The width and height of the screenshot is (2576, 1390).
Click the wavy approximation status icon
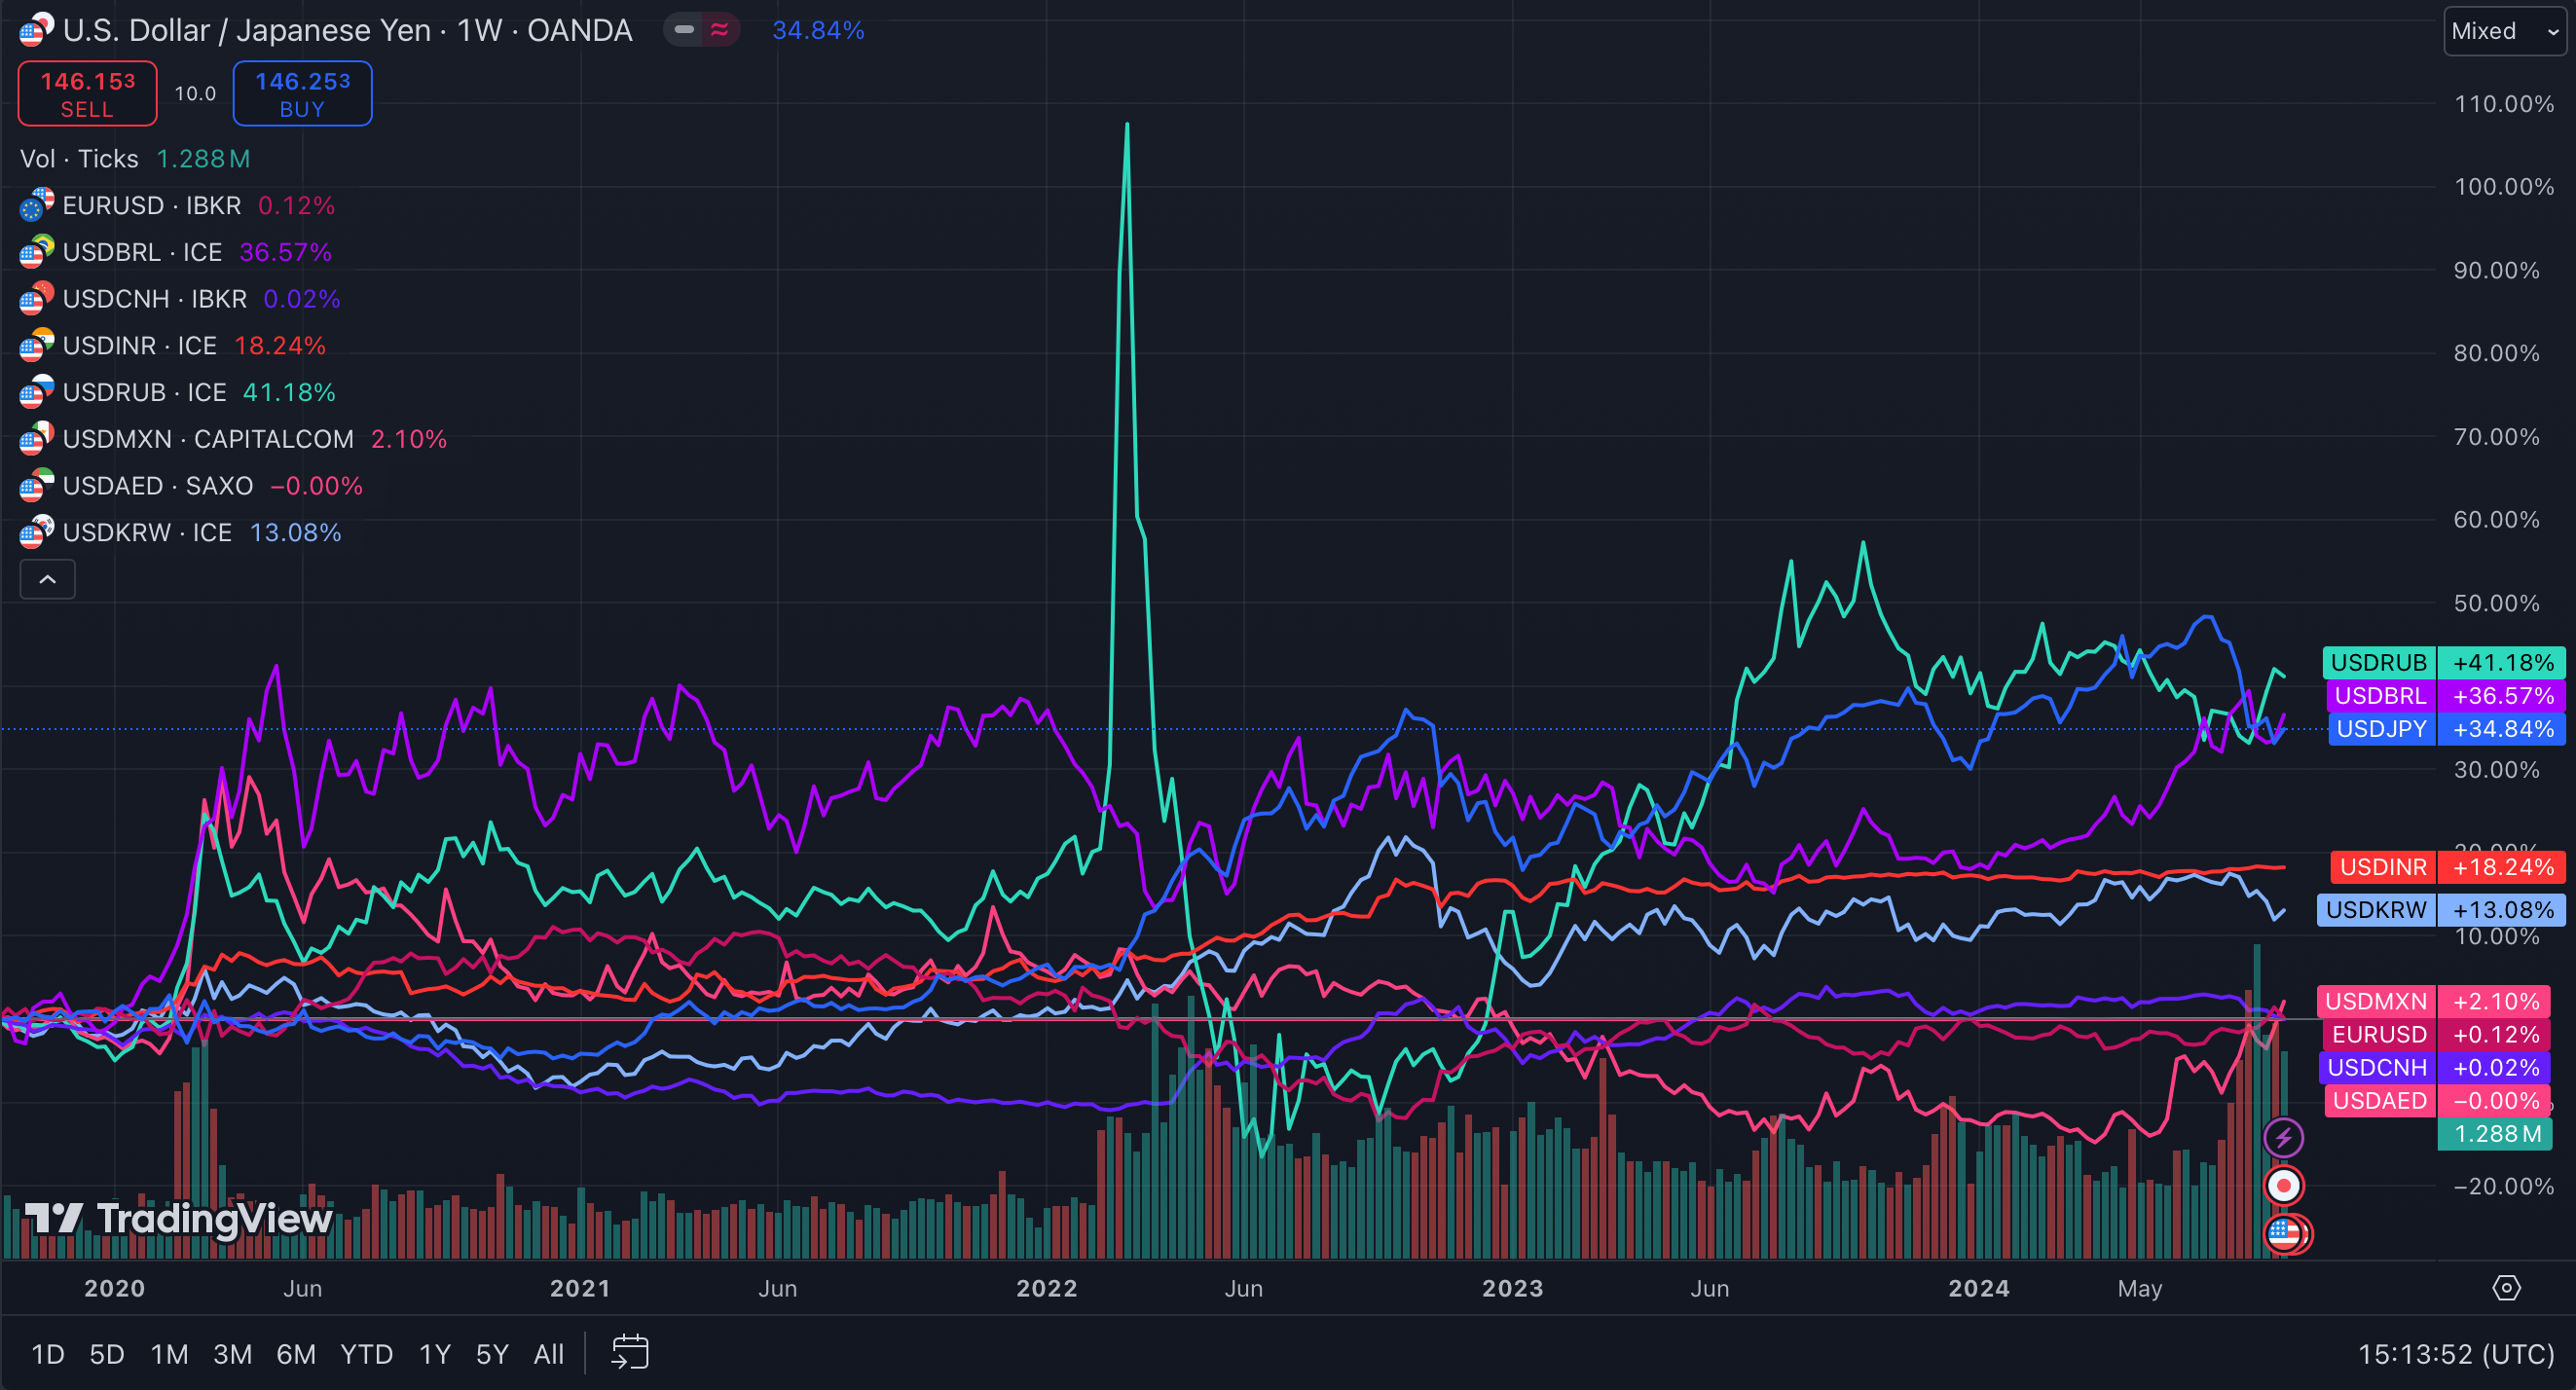(719, 30)
